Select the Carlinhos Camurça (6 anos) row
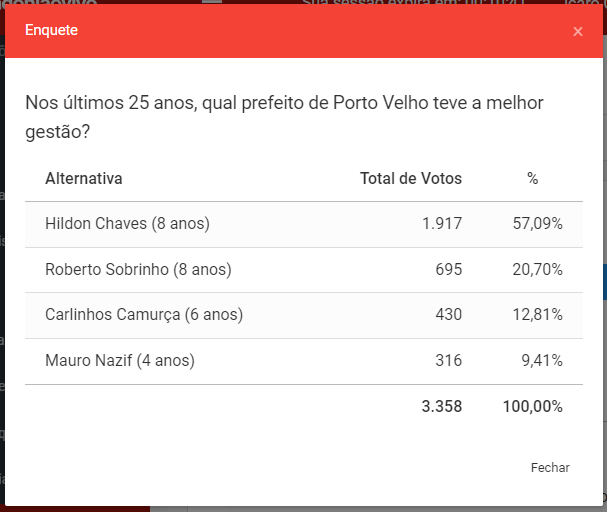The image size is (607, 512). click(x=144, y=315)
